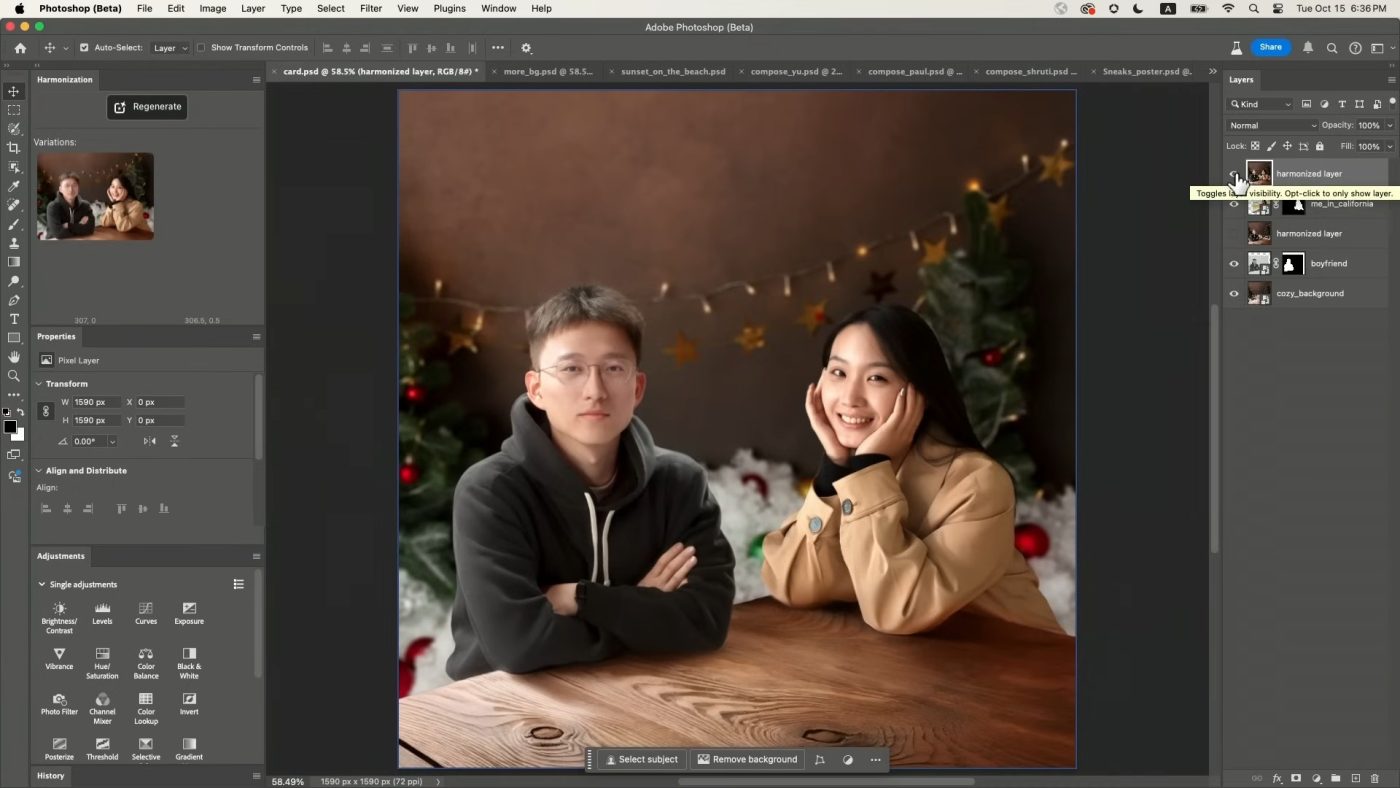
Task: Click the Regenerate button
Action: 147,107
